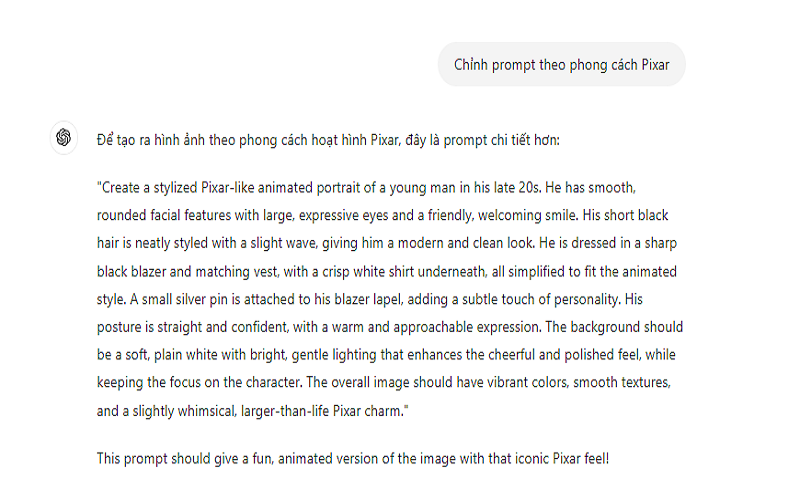The width and height of the screenshot is (800, 500).
Task: Click the line starting "style. A small silver pin"
Action: (x=389, y=299)
